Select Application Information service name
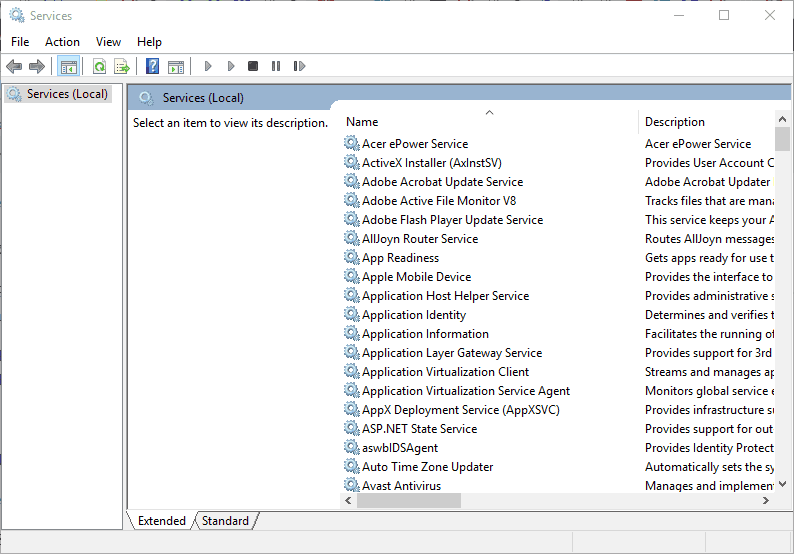Viewport: 794px width, 554px height. [x=425, y=334]
